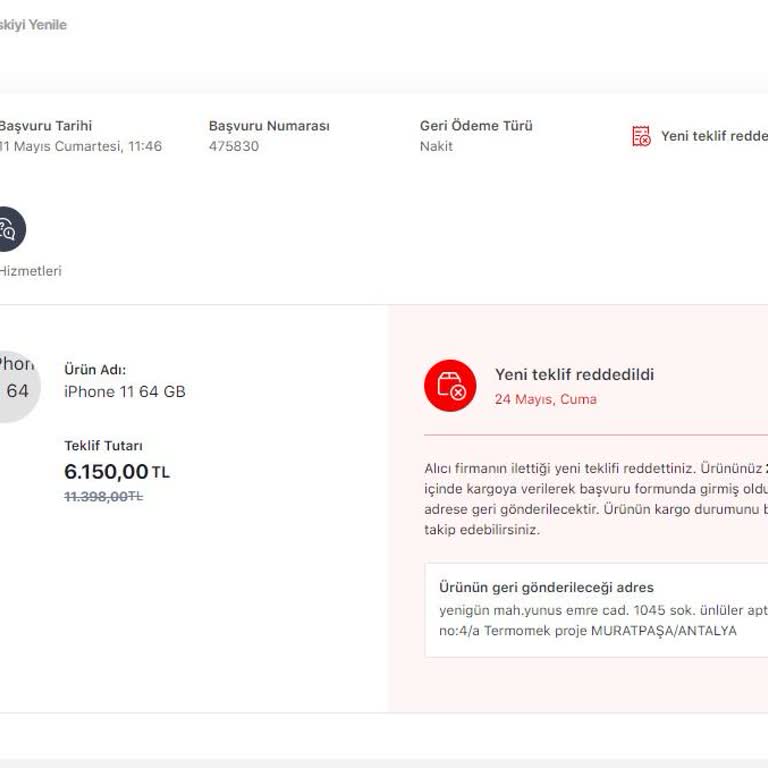Click the Hizmetleri label under the icon

click(30, 271)
